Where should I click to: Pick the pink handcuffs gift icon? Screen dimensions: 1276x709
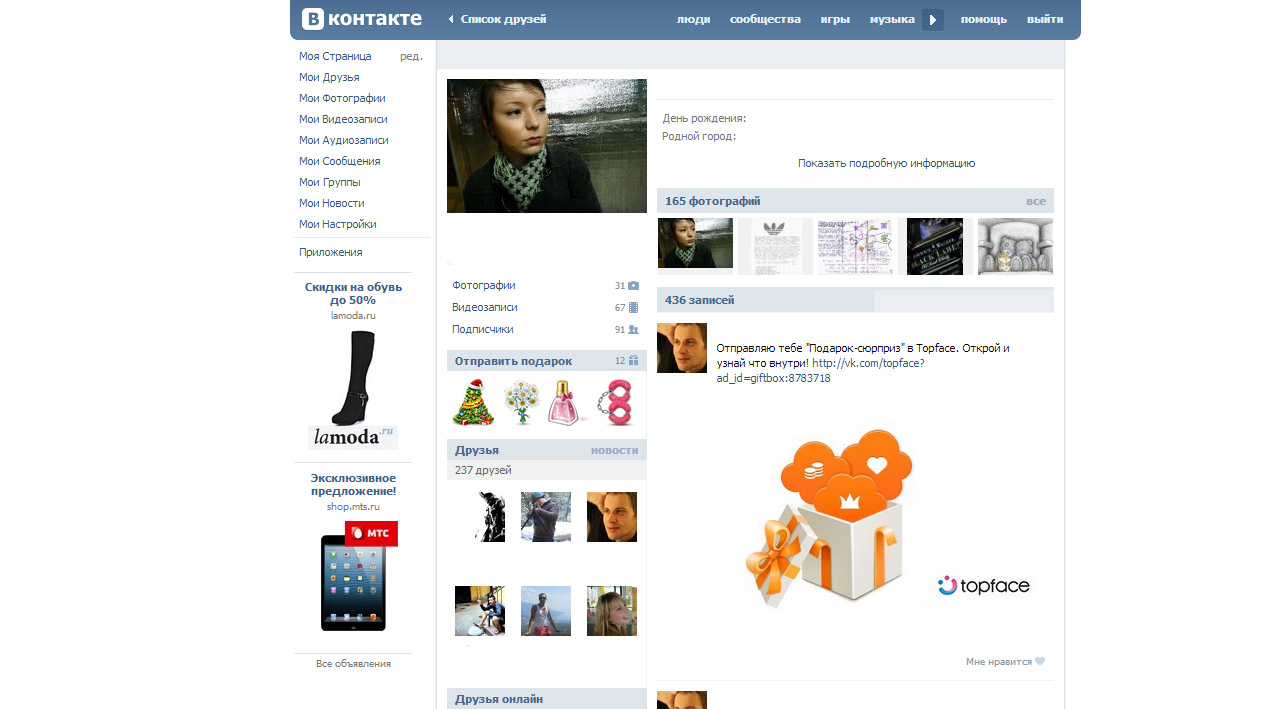point(615,402)
